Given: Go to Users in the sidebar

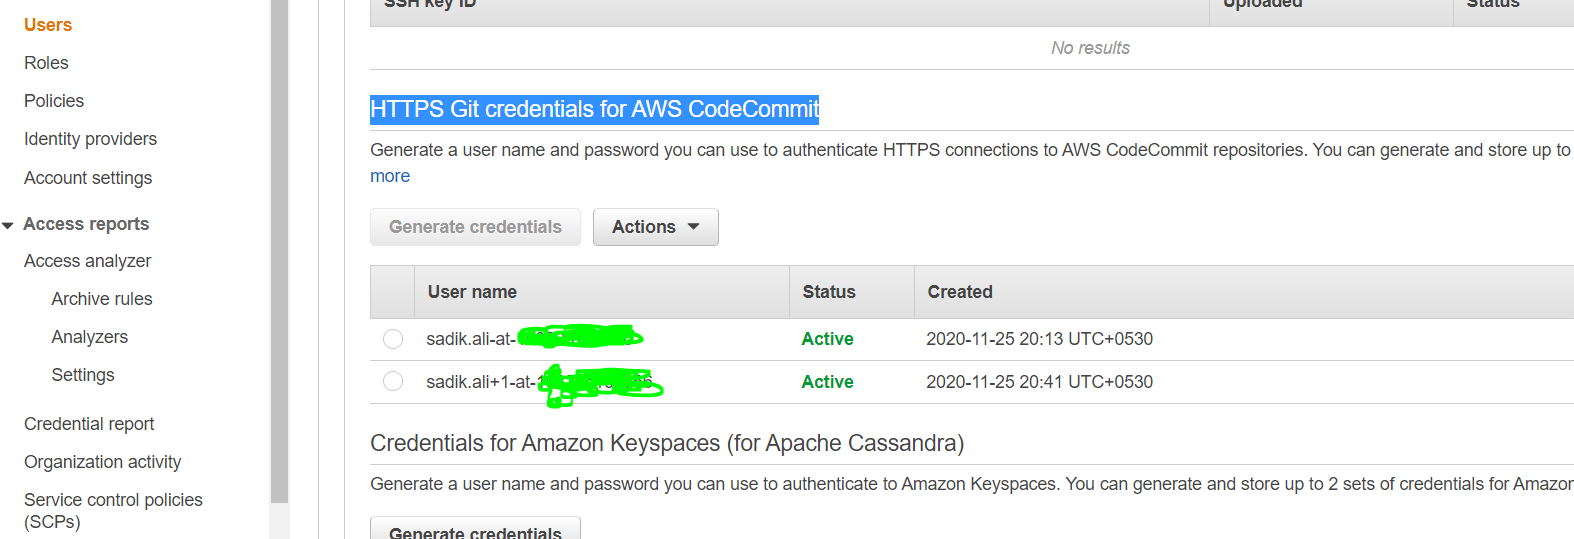Looking at the screenshot, I should 48,25.
